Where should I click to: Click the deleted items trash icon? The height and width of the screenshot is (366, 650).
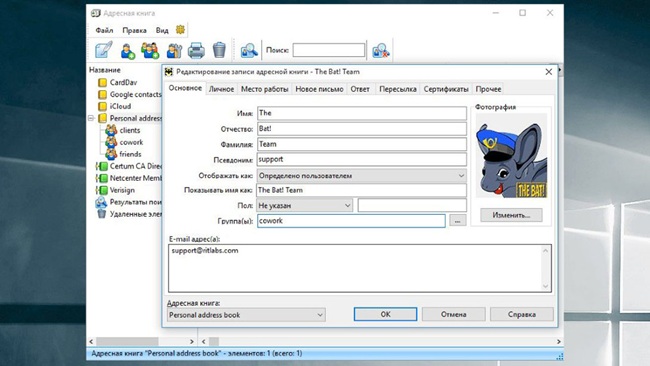[x=102, y=214]
